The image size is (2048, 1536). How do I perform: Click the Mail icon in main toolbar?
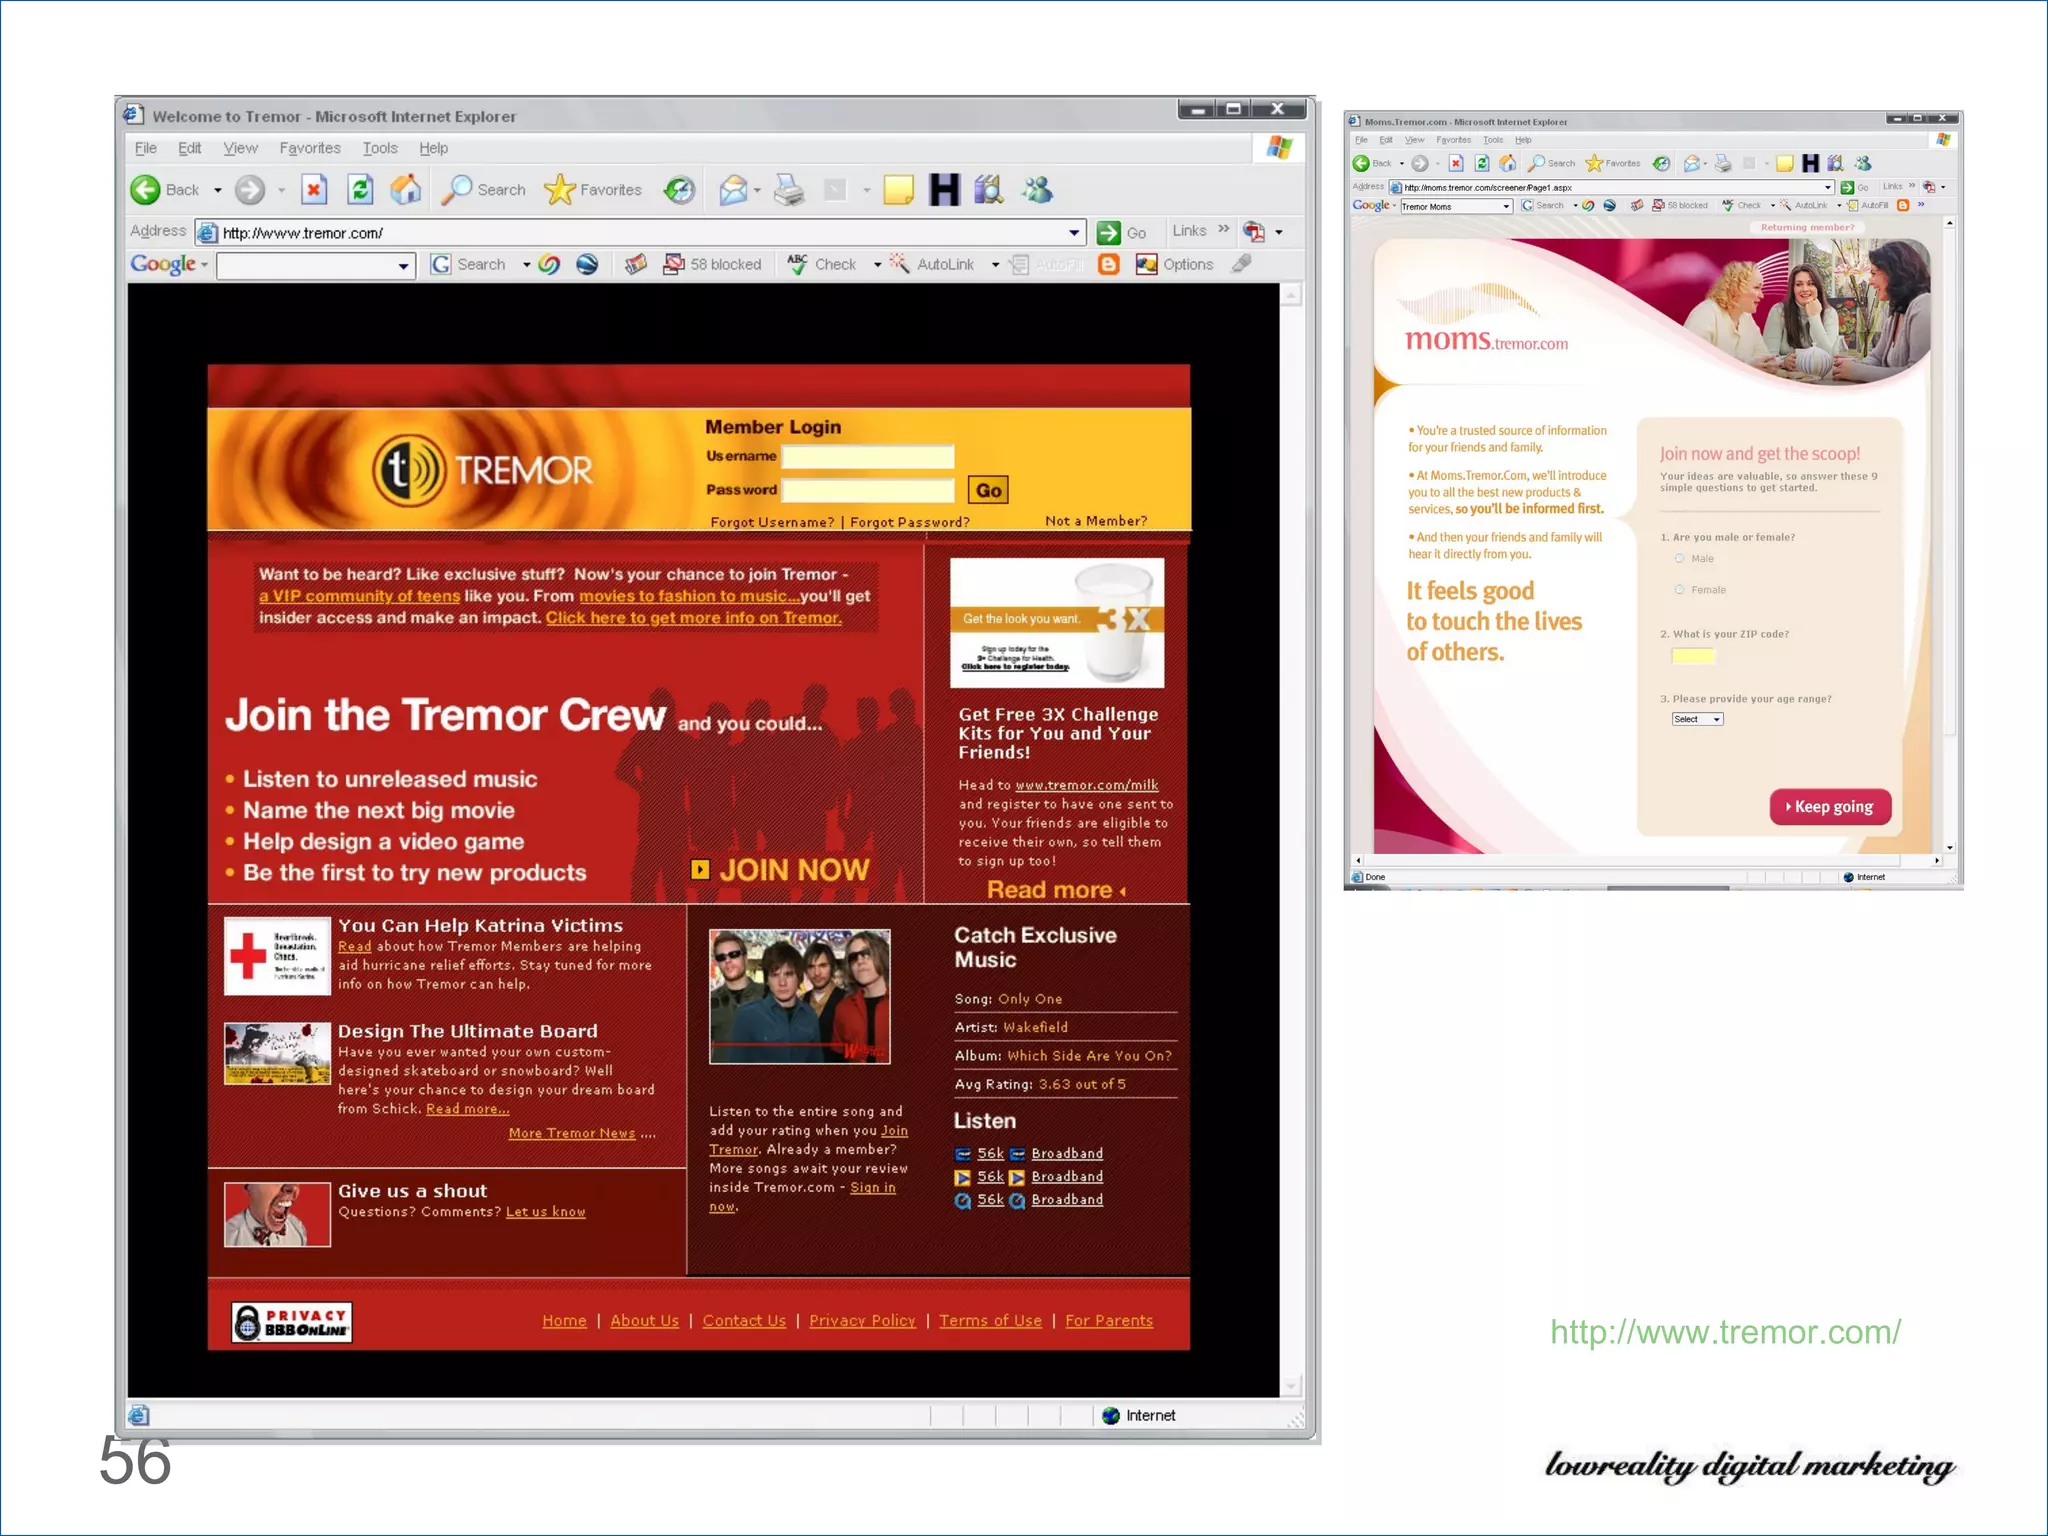click(733, 189)
